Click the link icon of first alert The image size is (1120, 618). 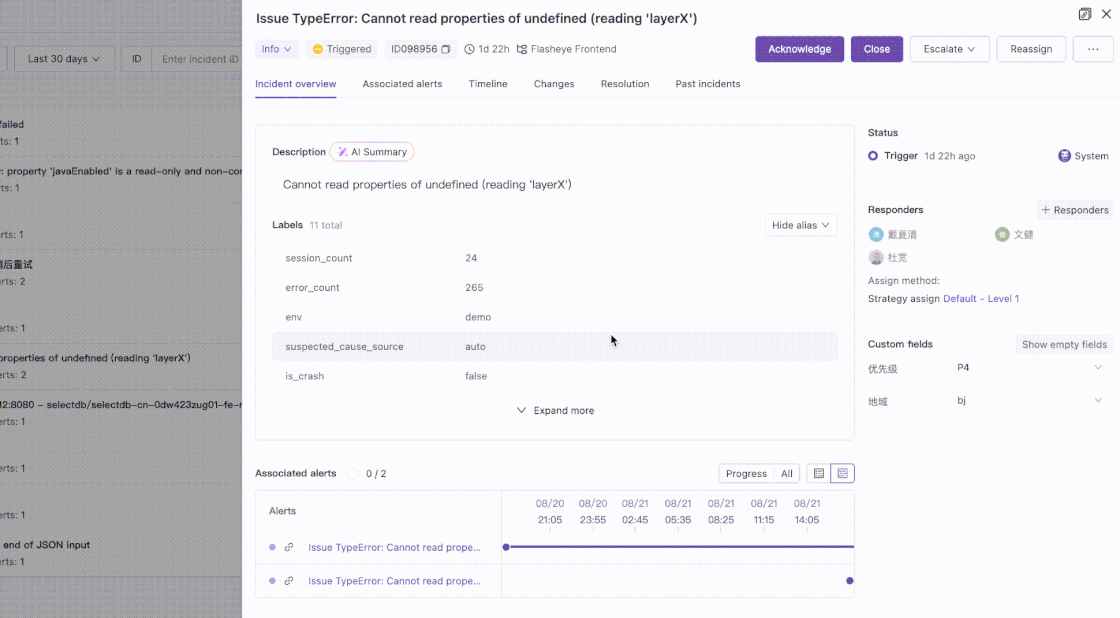[289, 547]
